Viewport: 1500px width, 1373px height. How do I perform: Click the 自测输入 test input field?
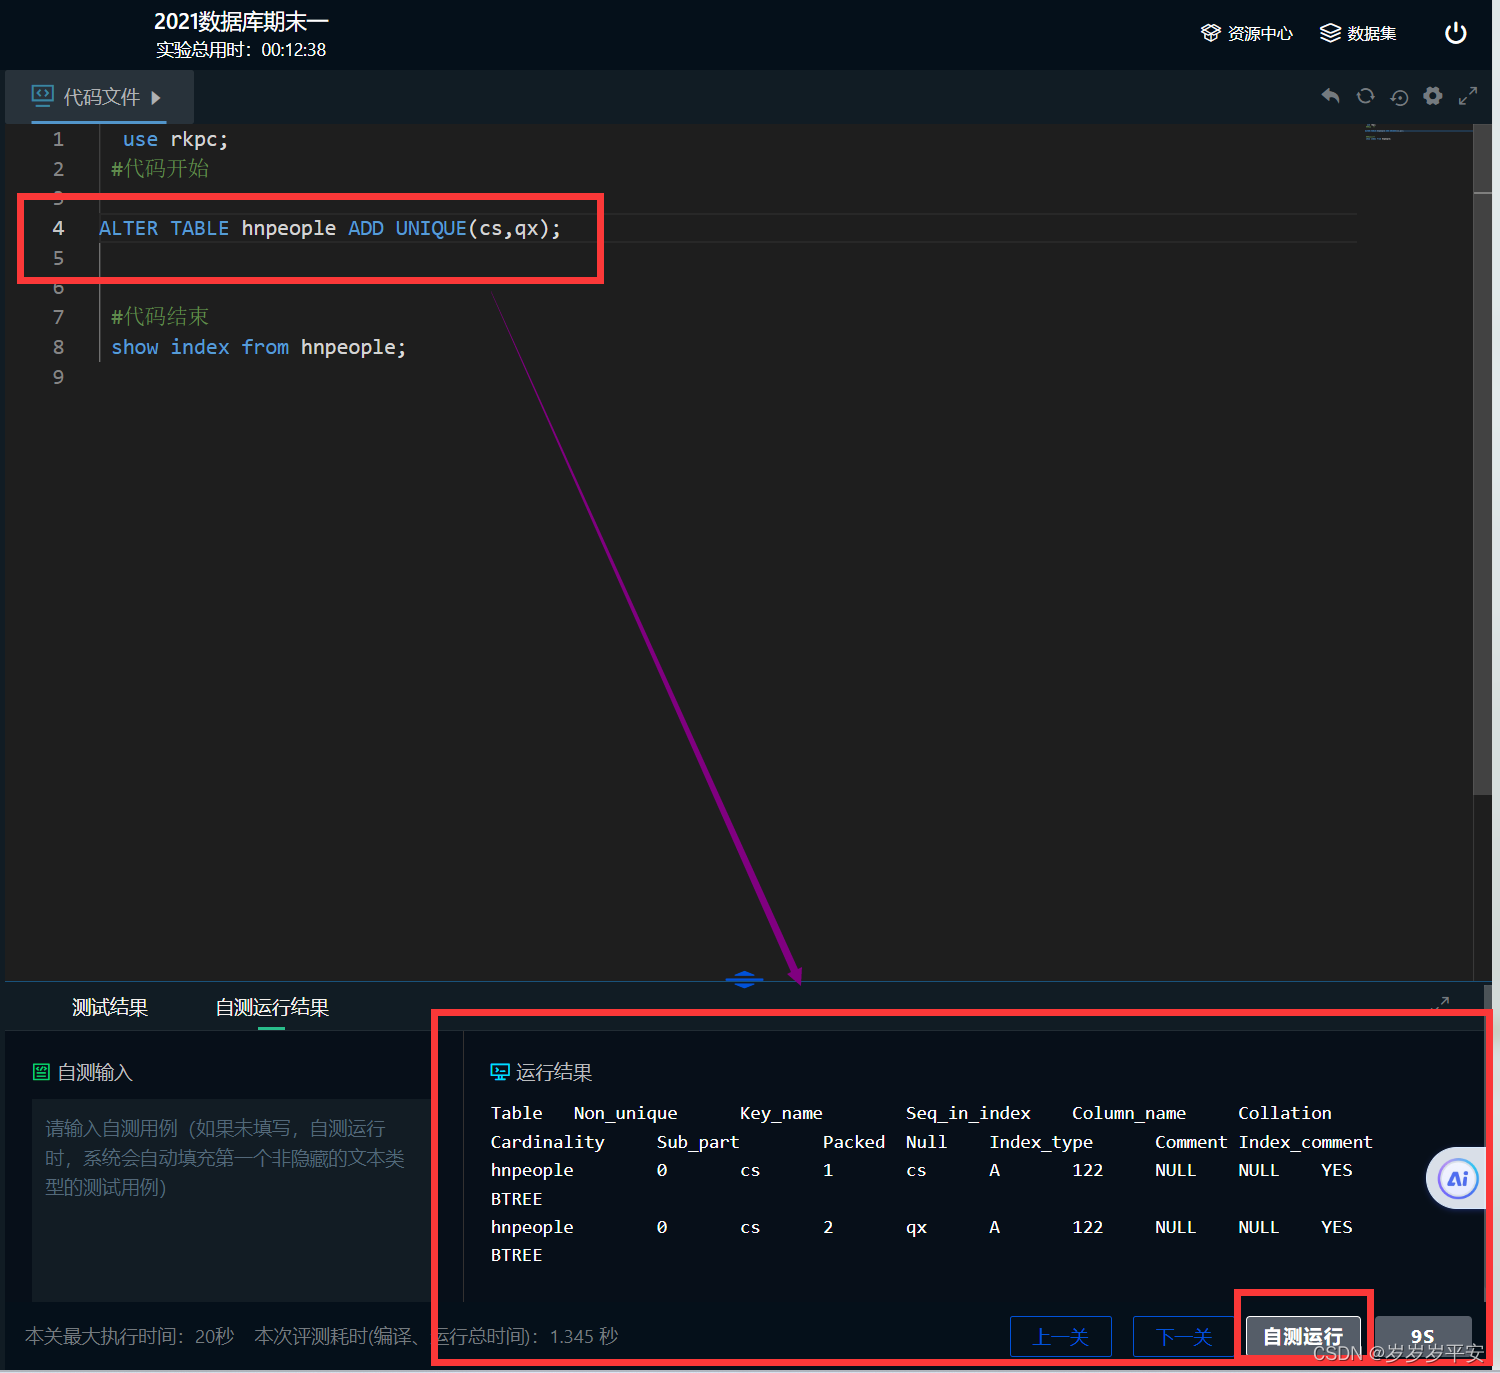(231, 1199)
